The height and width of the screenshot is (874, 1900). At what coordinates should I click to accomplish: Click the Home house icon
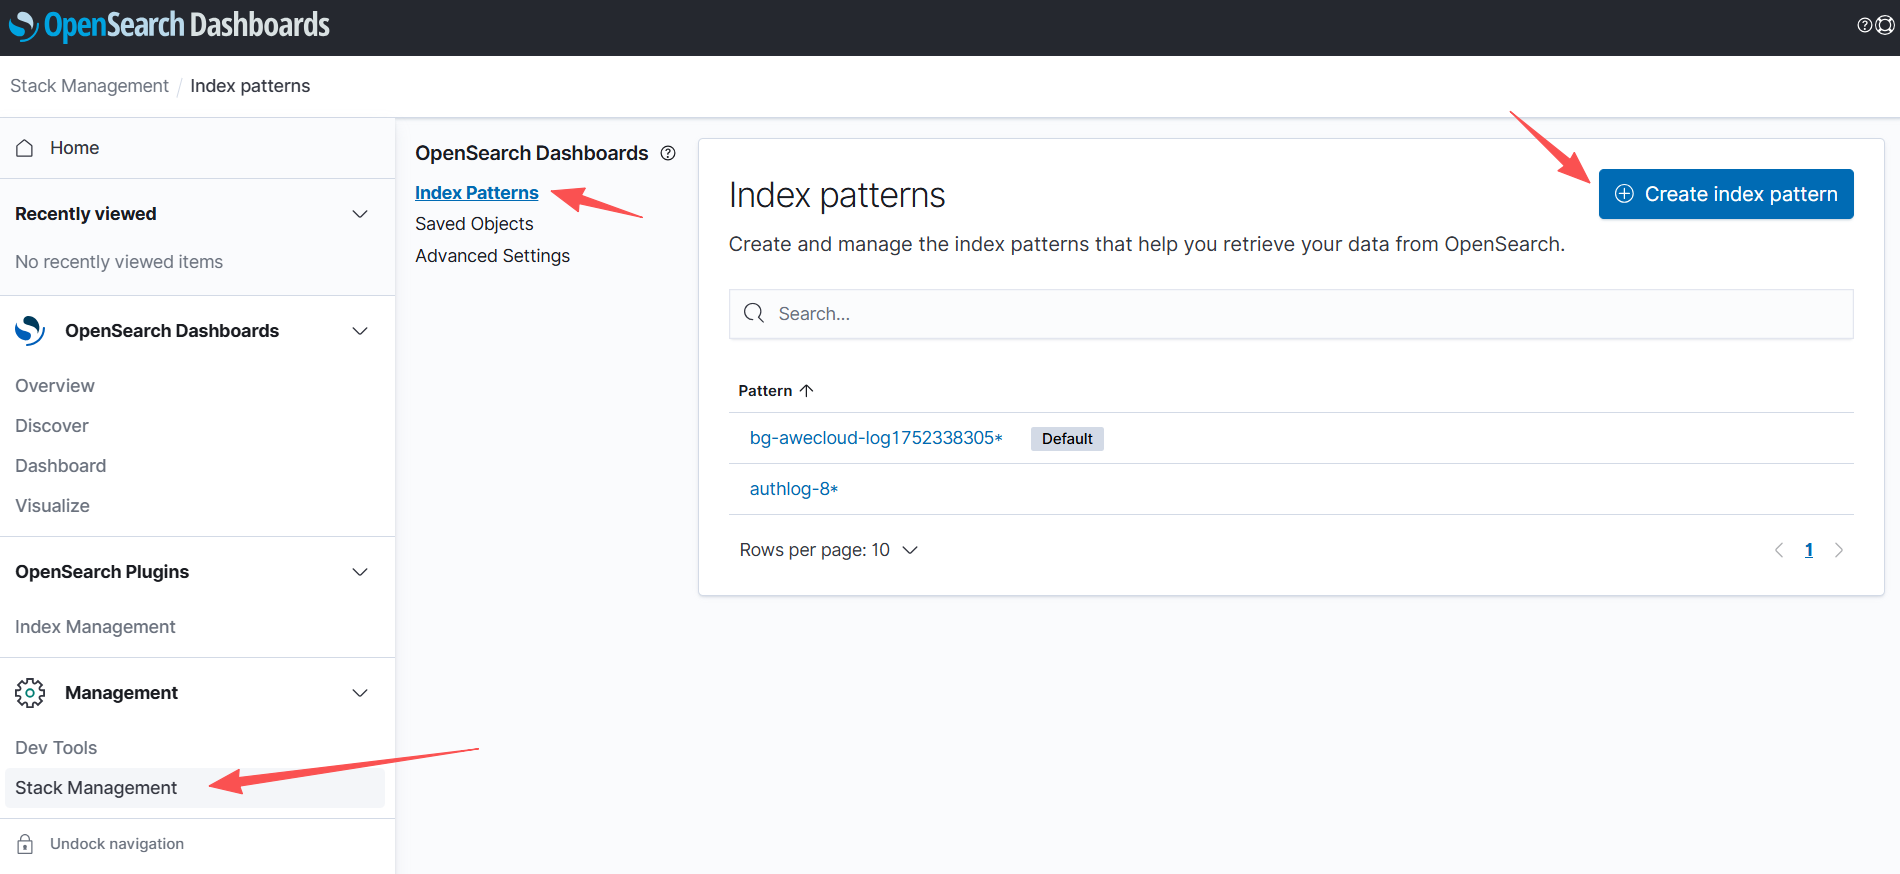click(25, 148)
